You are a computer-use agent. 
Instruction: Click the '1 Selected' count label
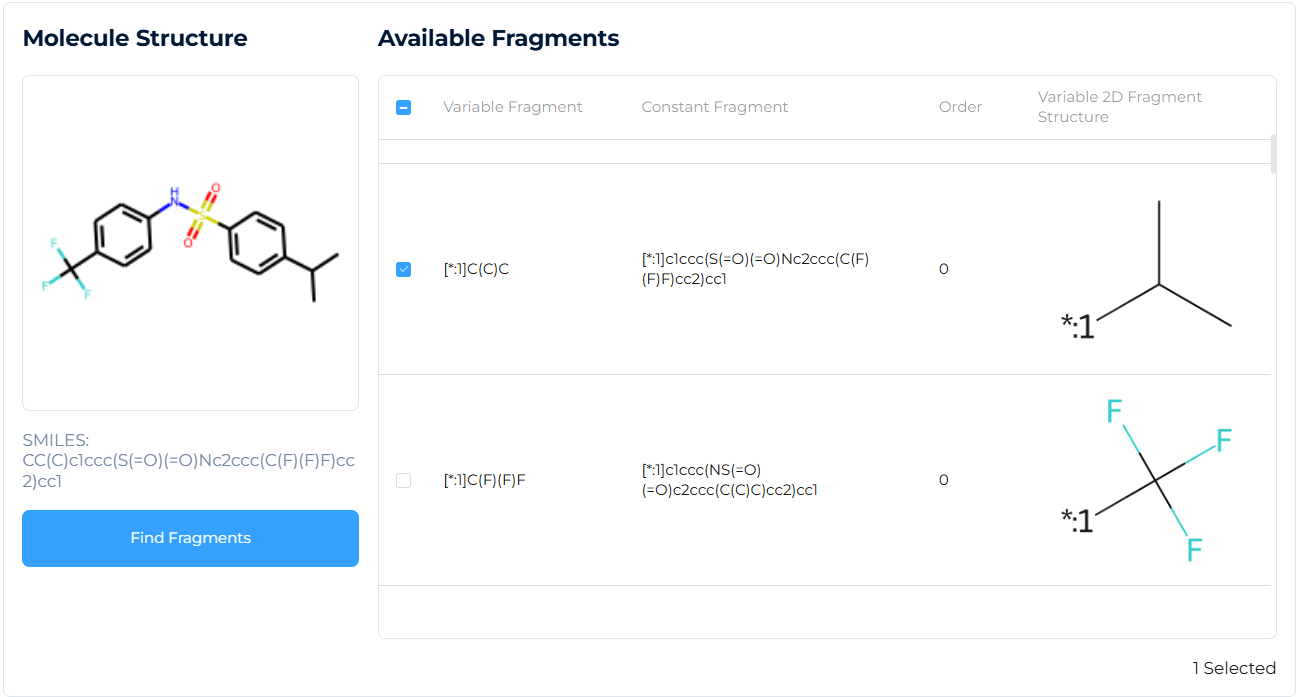[1233, 668]
